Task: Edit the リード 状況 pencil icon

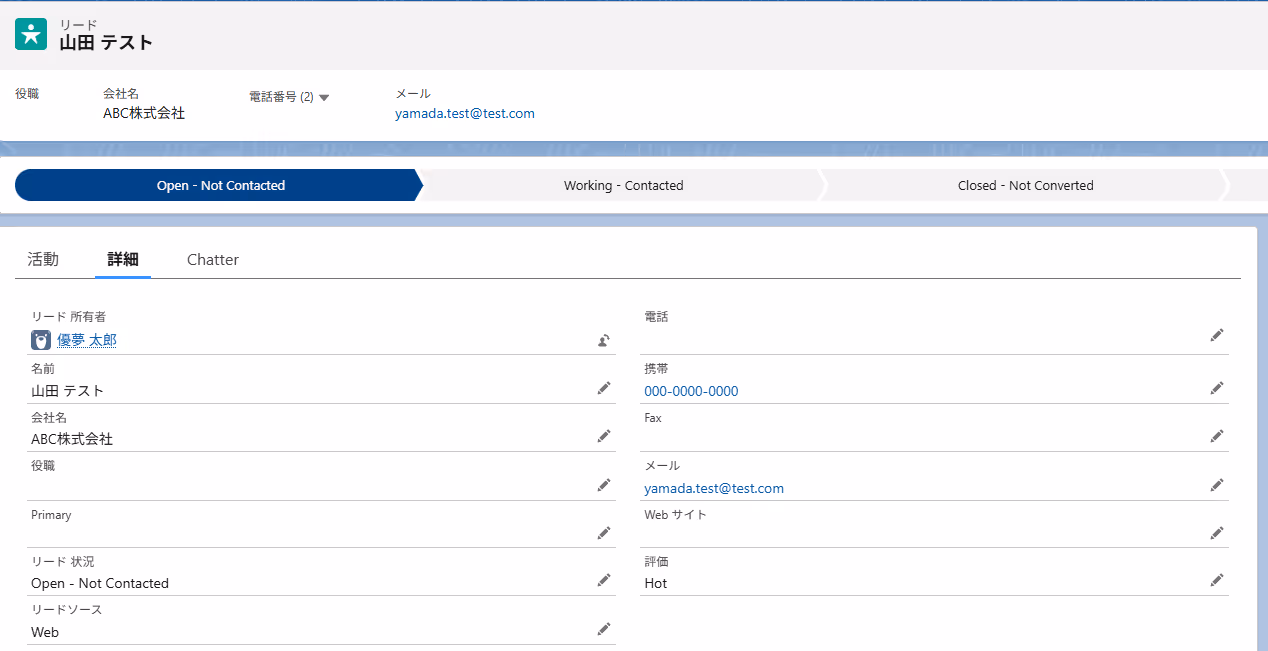Action: (604, 580)
